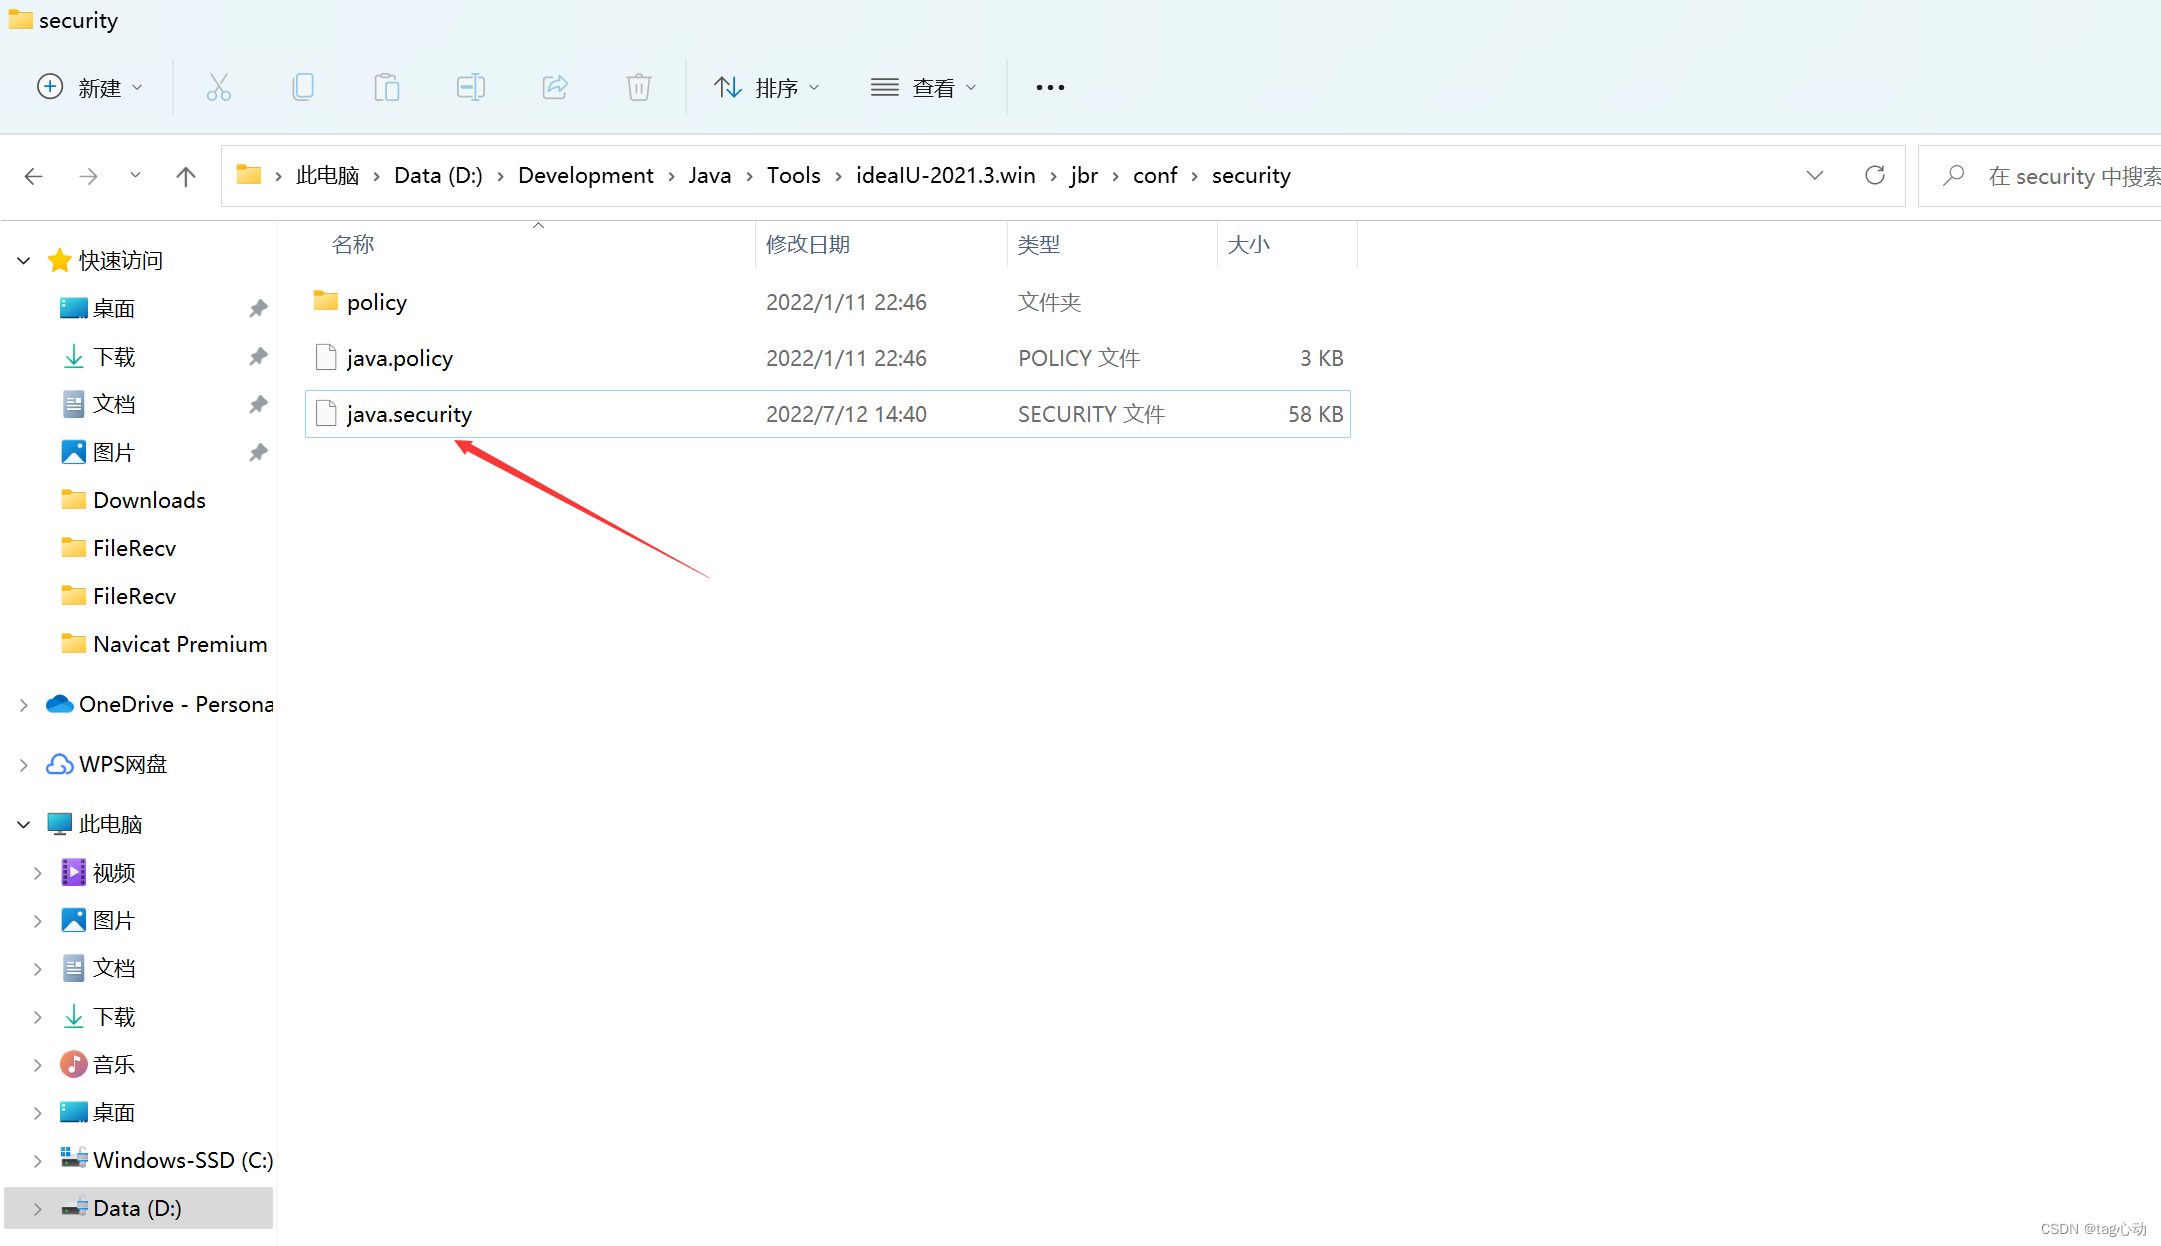Click the Share icon in toolbar
This screenshot has height=1246, width=2161.
click(x=555, y=88)
